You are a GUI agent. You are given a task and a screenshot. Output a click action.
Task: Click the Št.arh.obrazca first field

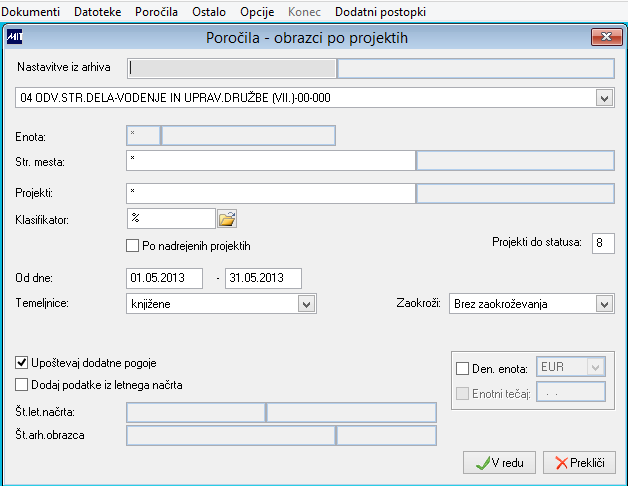[231, 436]
